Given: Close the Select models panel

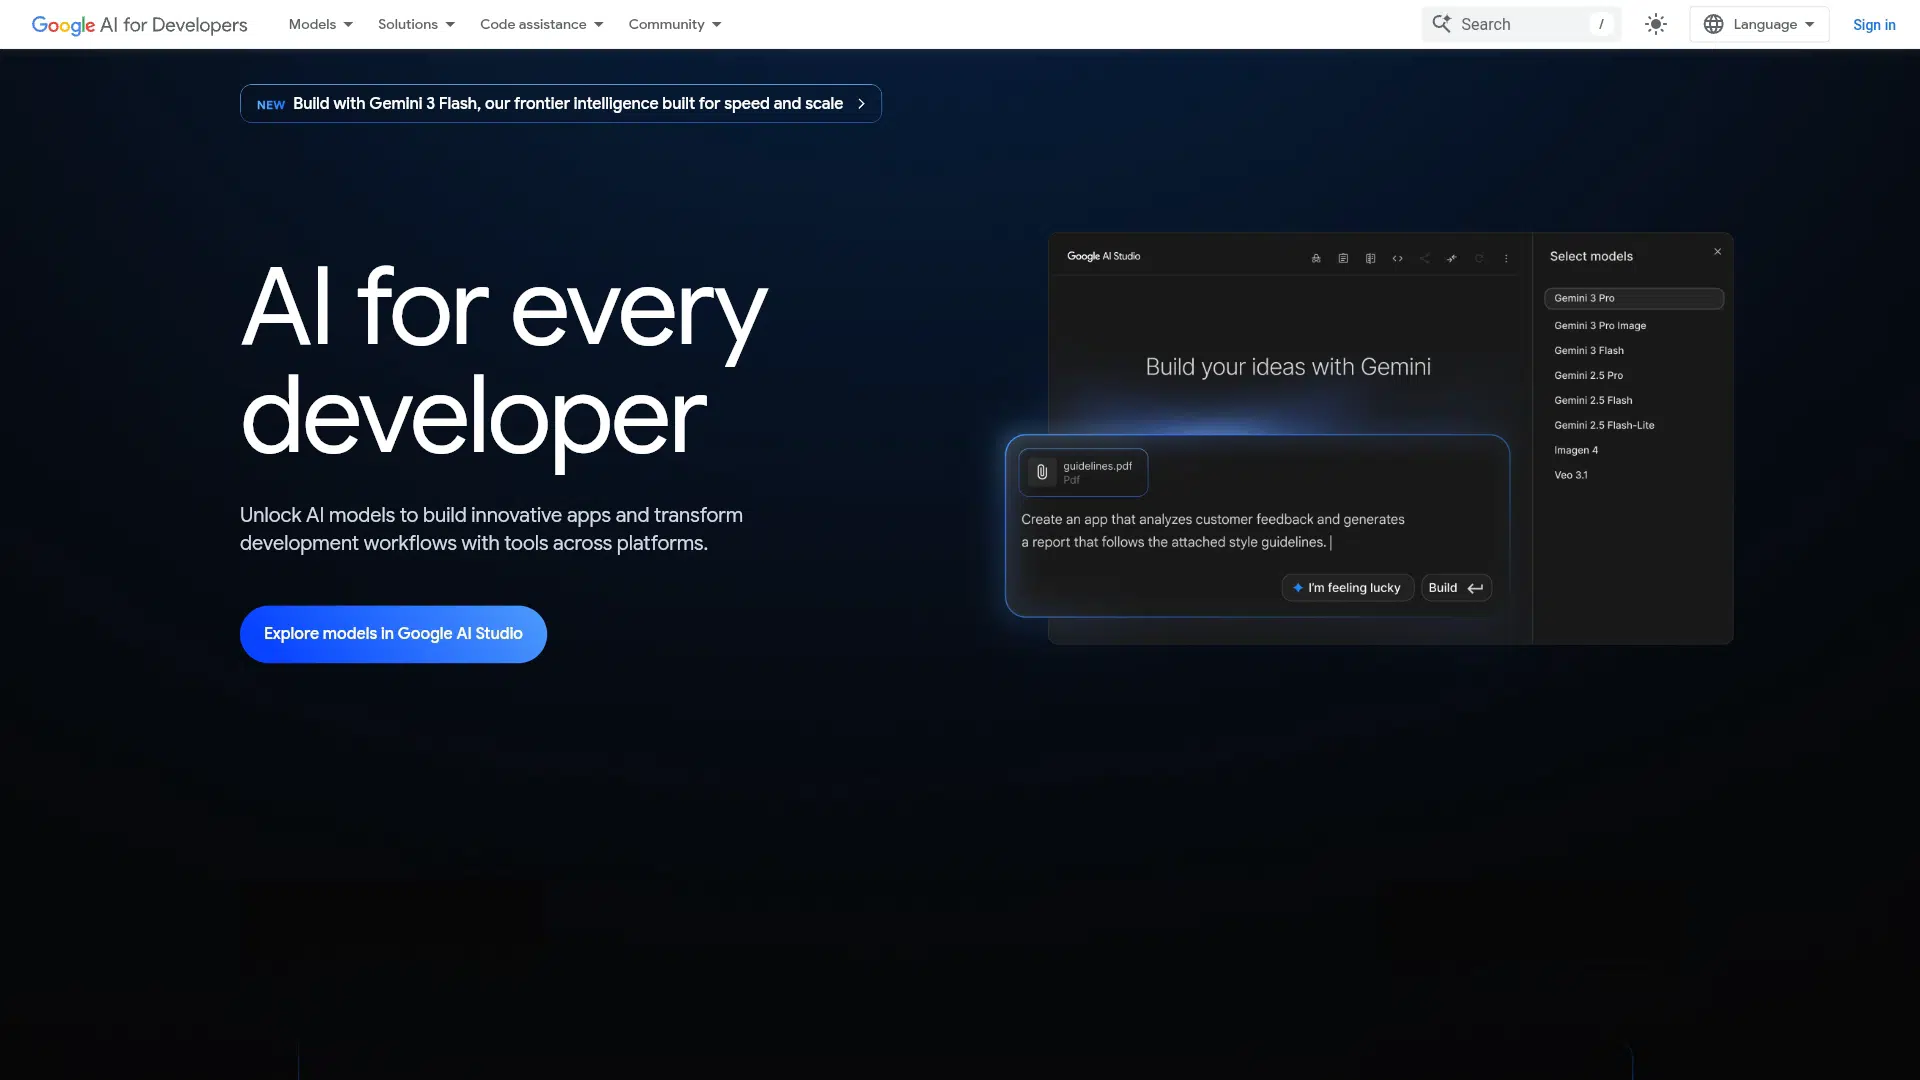Looking at the screenshot, I should [x=1717, y=252].
